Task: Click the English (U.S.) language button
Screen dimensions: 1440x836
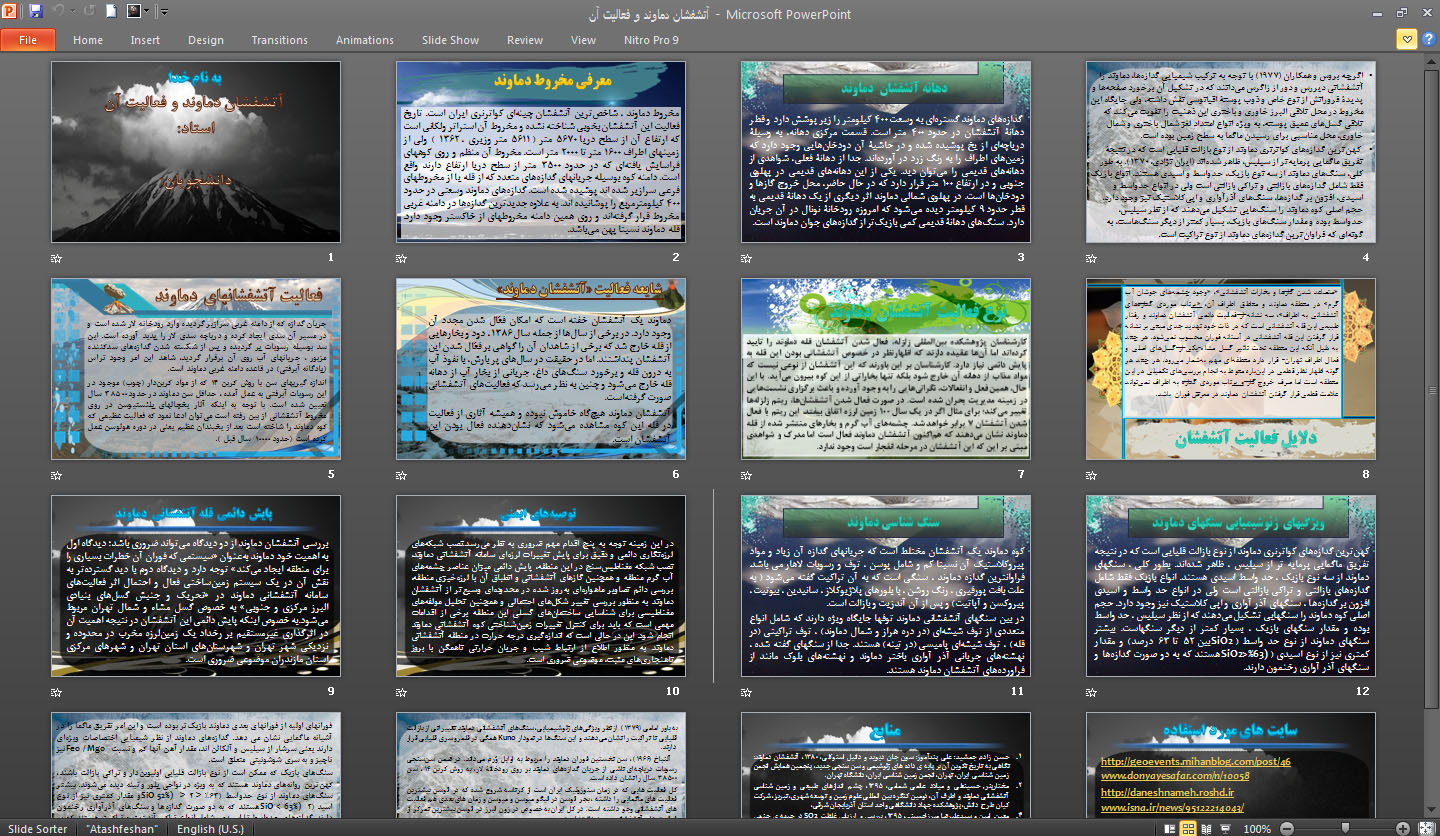Action: point(210,829)
